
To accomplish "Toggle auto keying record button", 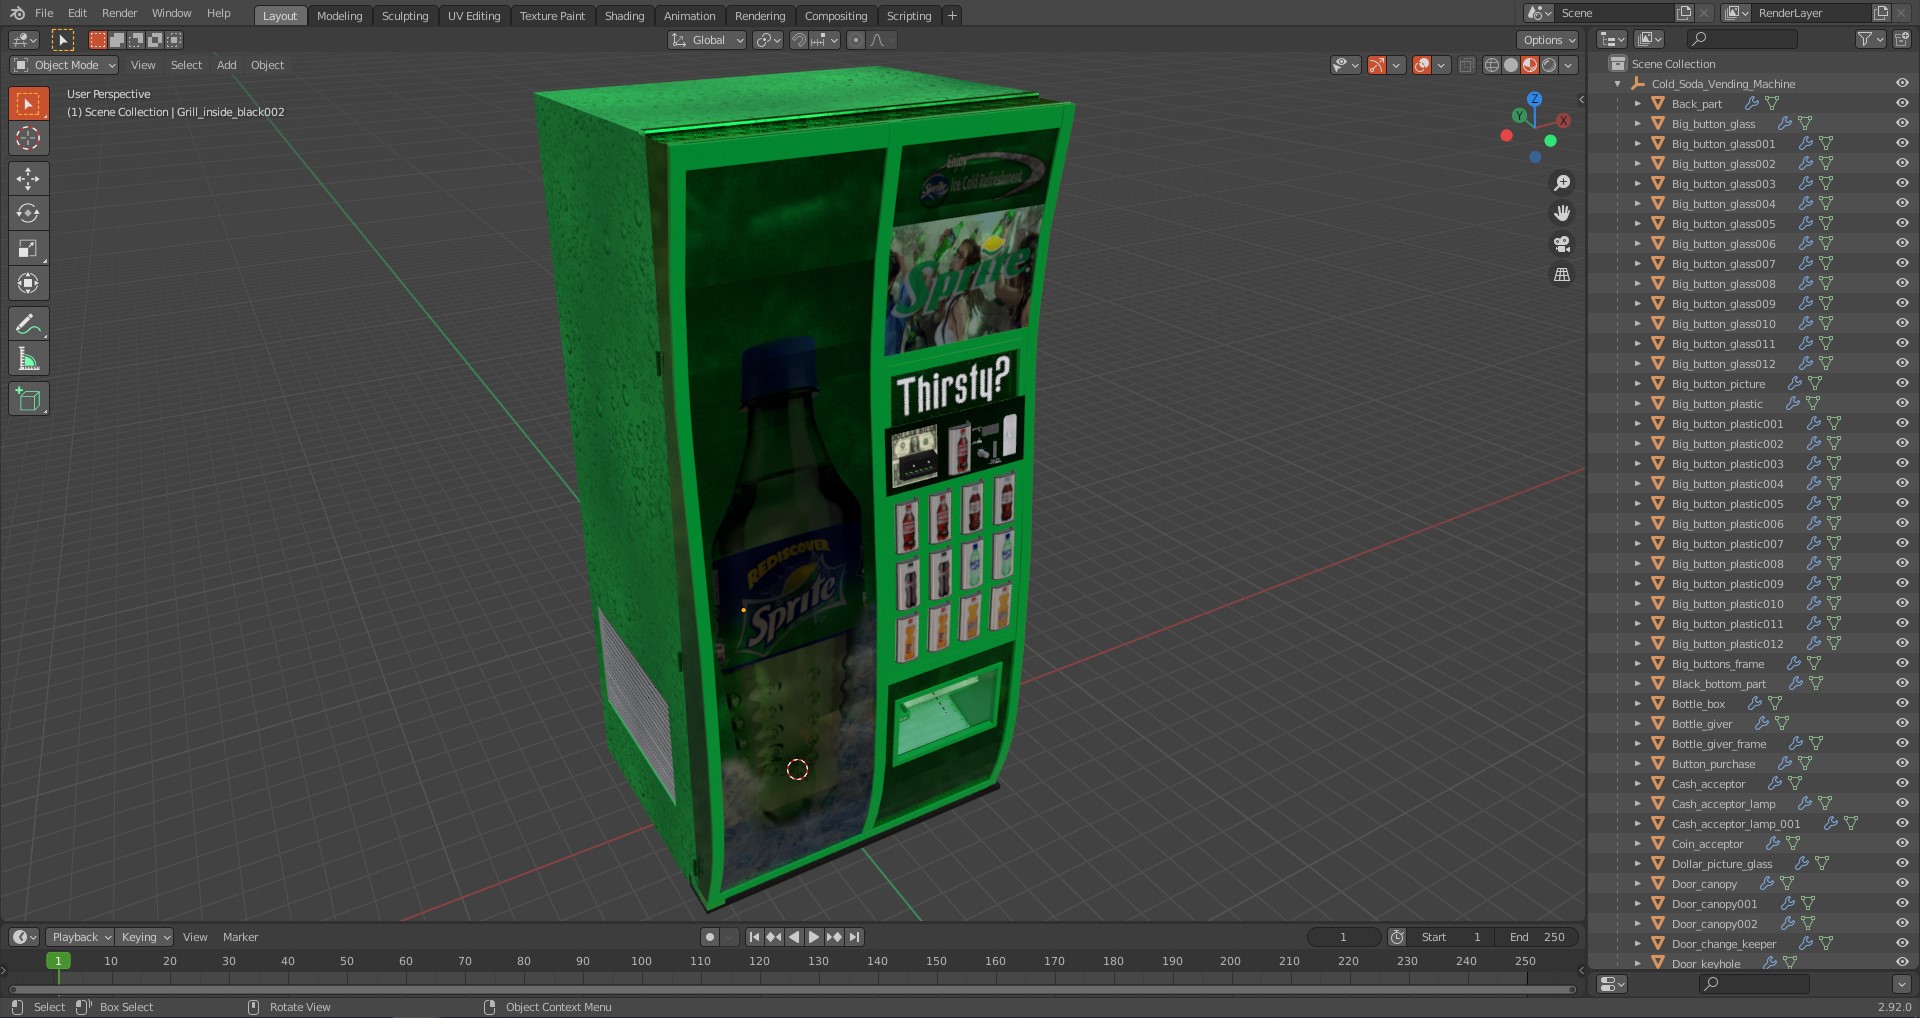I will click(x=710, y=937).
